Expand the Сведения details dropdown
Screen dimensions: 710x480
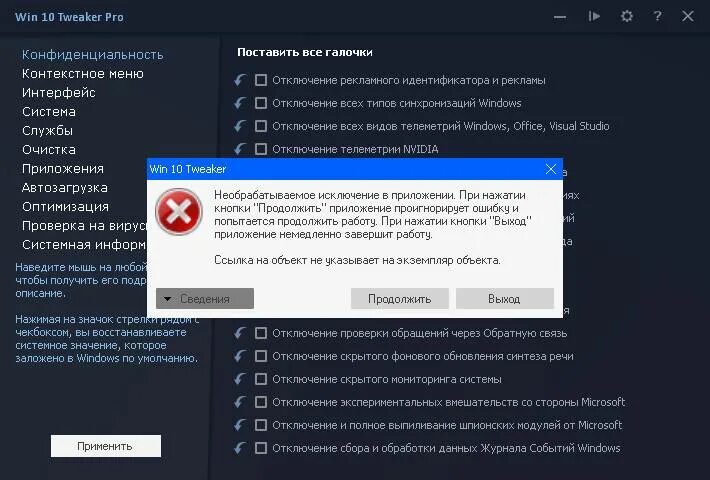(205, 299)
